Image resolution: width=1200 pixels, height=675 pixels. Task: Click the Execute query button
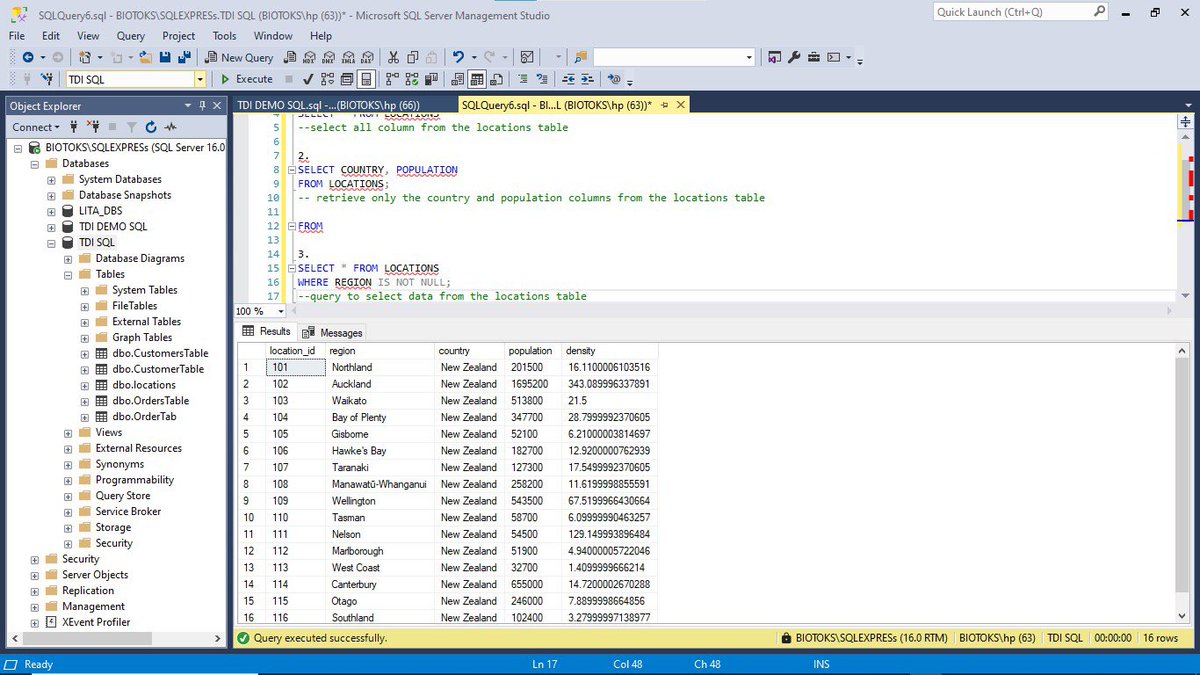[246, 79]
